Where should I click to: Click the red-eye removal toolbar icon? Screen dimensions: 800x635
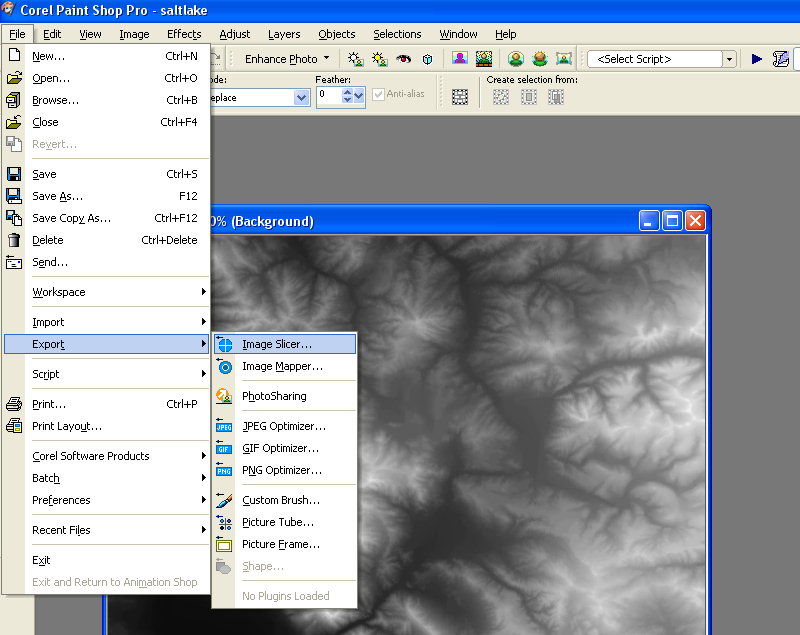(404, 59)
